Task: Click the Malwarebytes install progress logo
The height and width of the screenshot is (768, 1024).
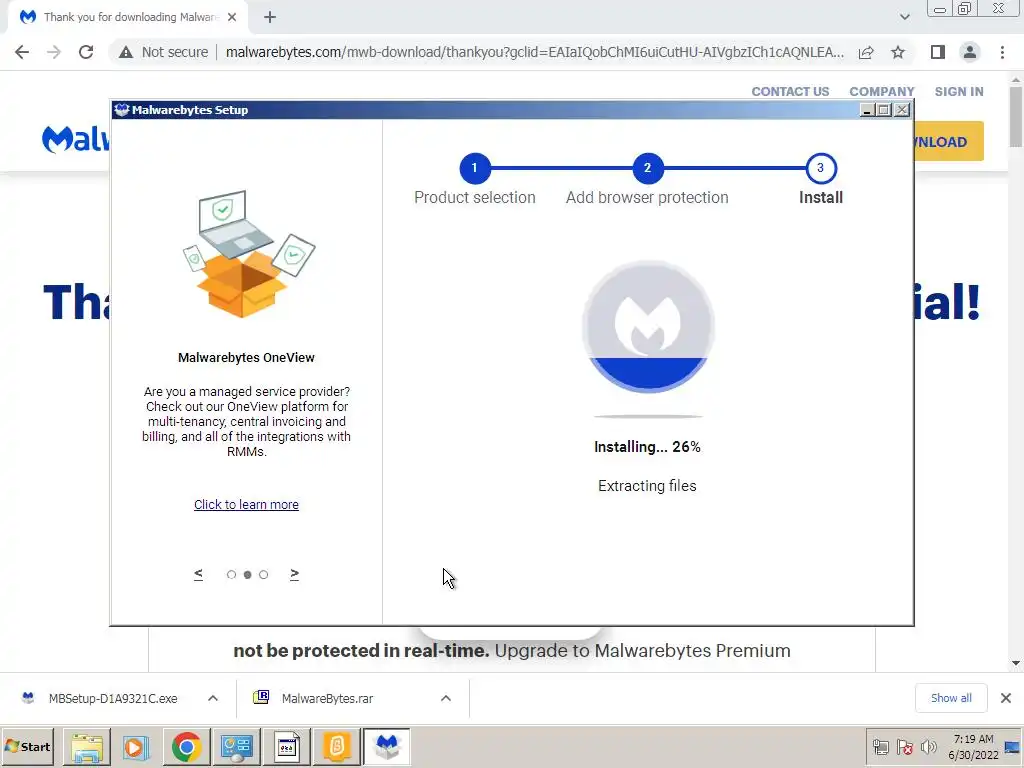Action: [x=648, y=327]
